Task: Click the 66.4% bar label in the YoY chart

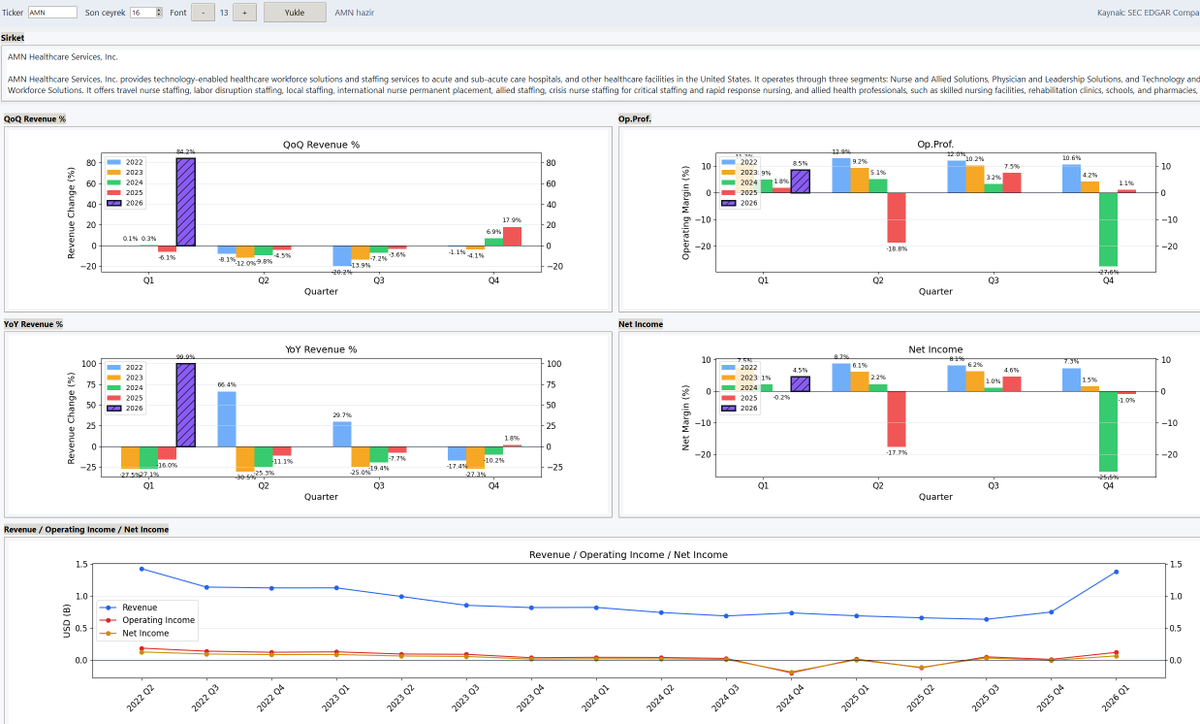Action: click(x=226, y=385)
